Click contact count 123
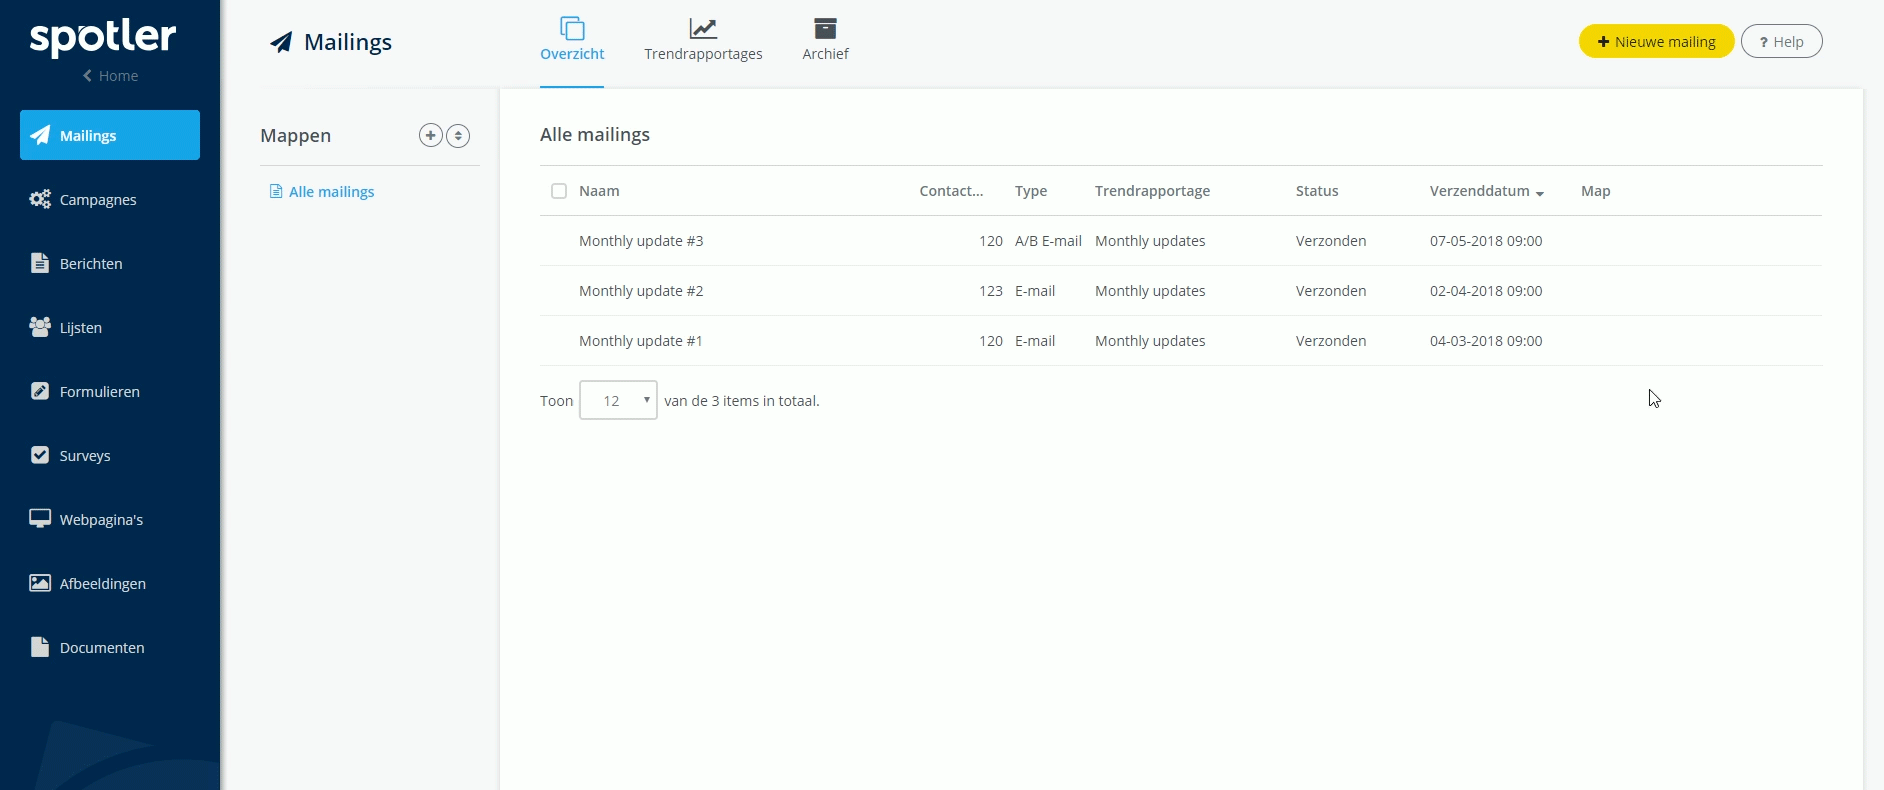 click(x=991, y=291)
